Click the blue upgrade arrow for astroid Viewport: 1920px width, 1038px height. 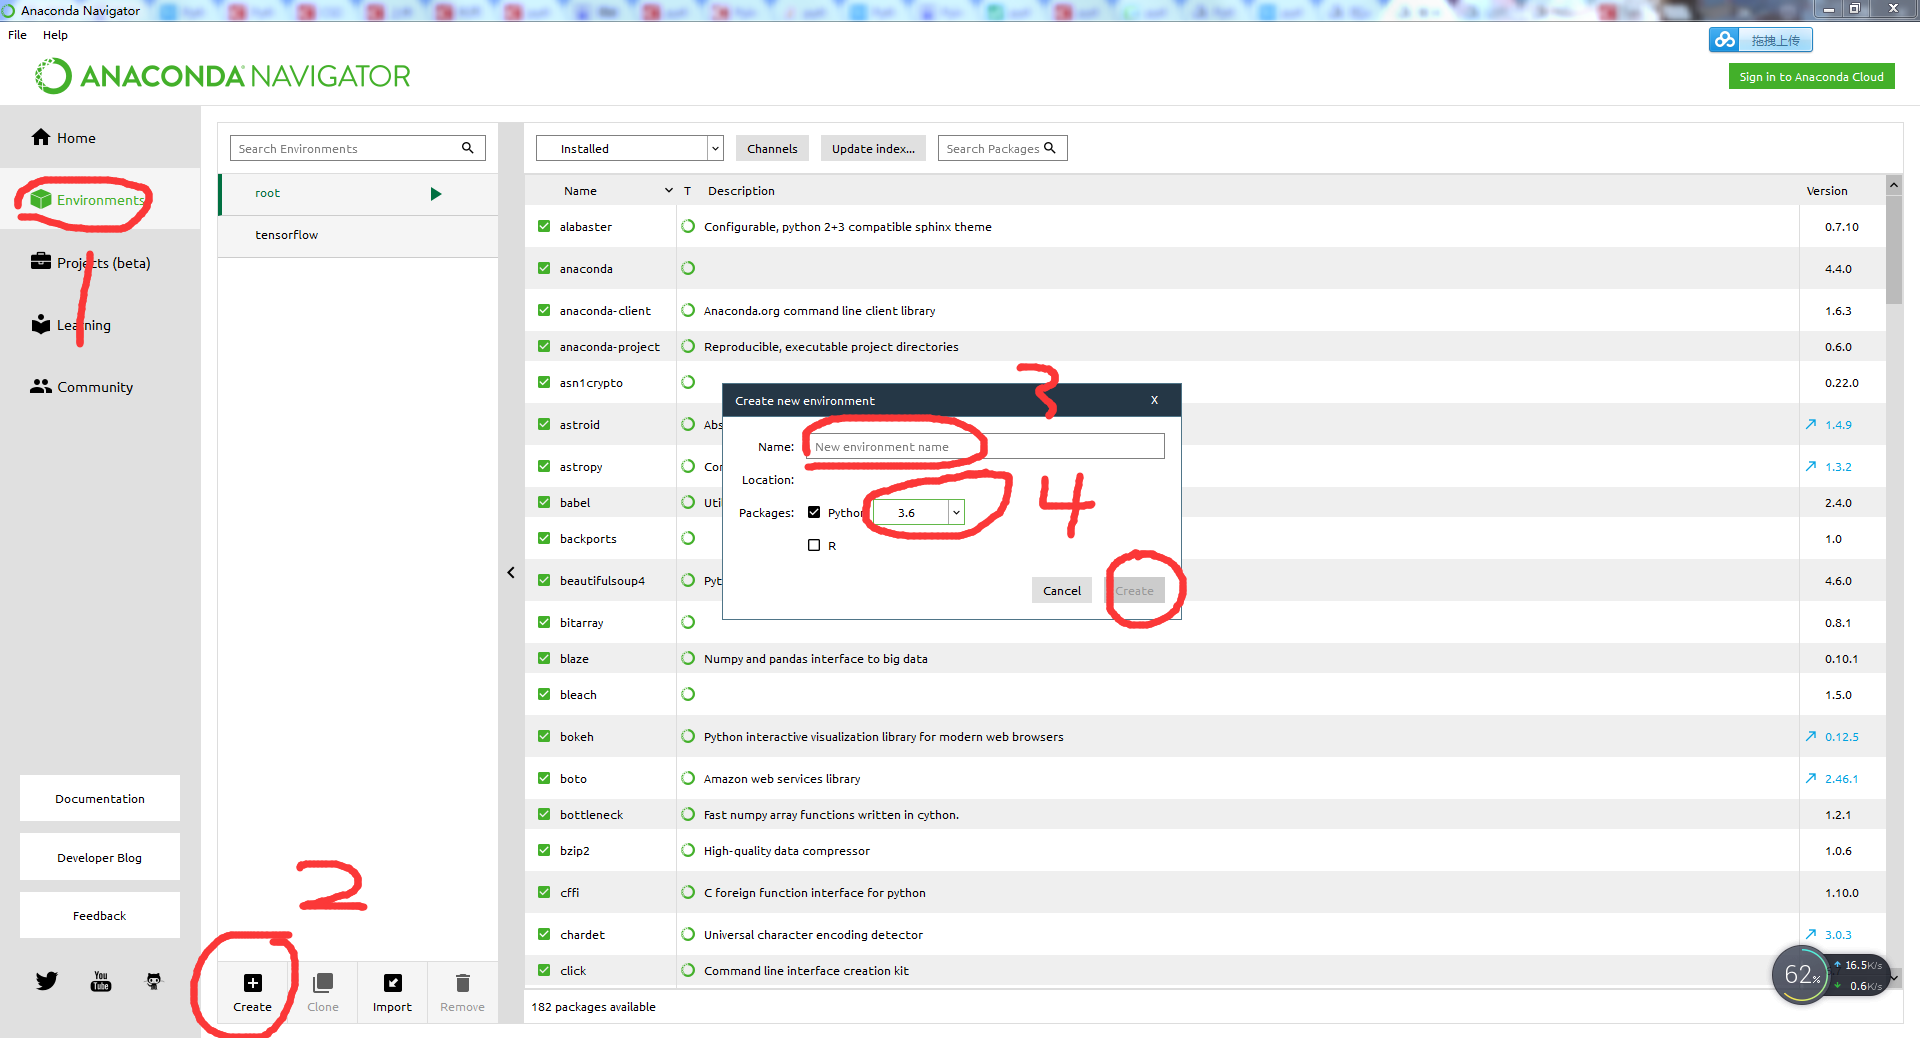tap(1811, 424)
